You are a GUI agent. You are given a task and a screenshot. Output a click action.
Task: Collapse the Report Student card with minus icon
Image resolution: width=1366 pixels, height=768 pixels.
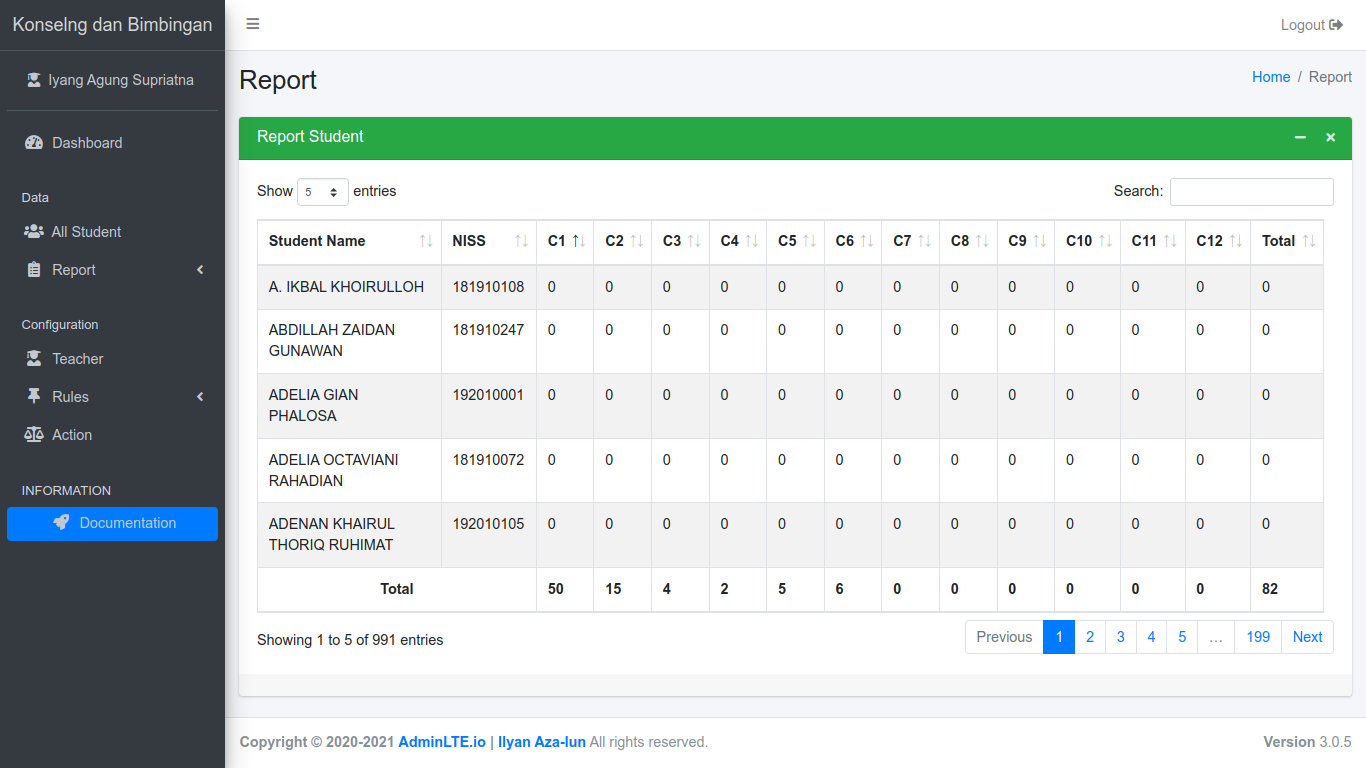click(1300, 137)
